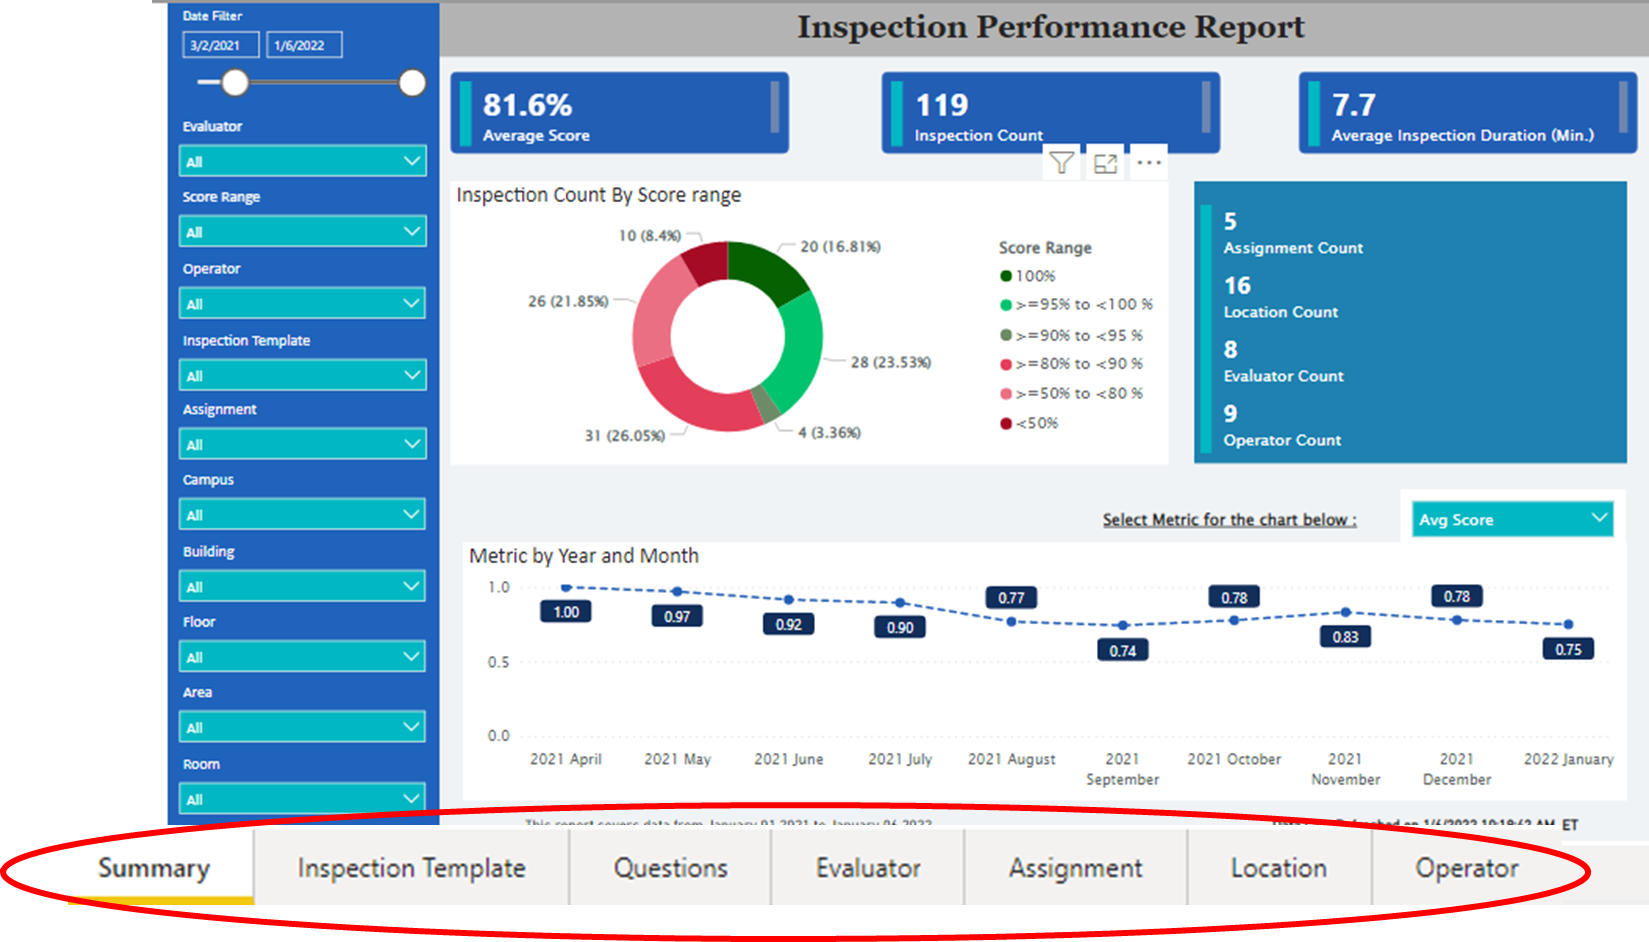1649x942 pixels.
Task: Toggle the <50% legend entry
Action: coord(1030,422)
